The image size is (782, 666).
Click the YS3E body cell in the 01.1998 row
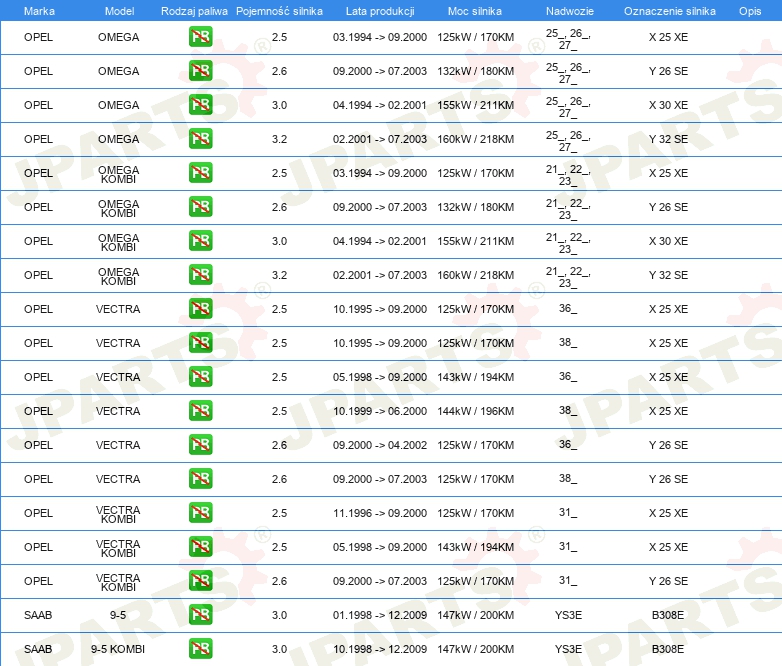pyautogui.click(x=568, y=615)
